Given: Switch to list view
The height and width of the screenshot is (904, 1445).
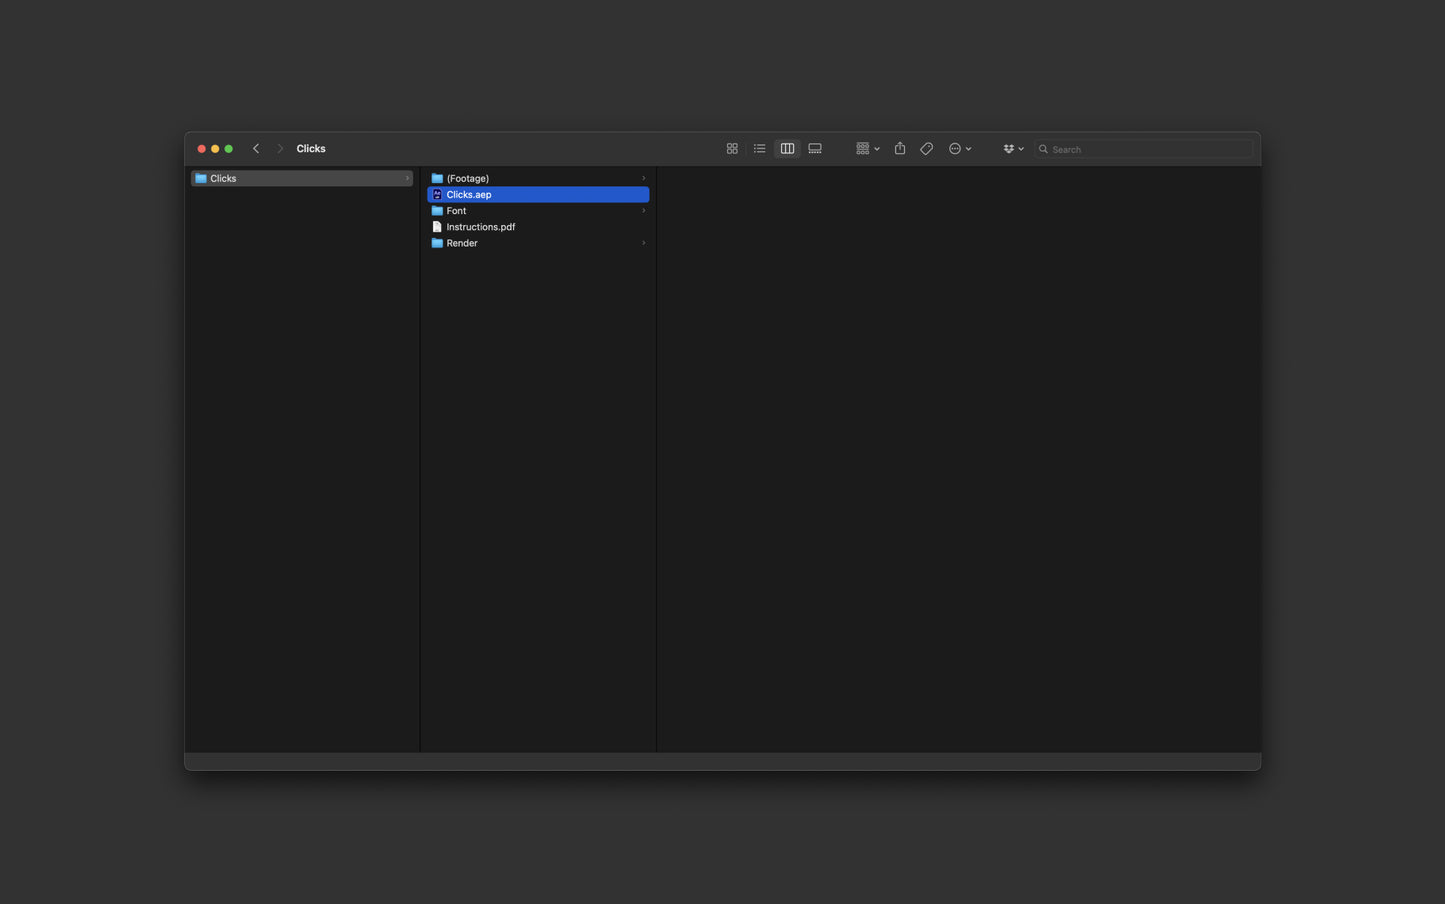Looking at the screenshot, I should (x=760, y=149).
